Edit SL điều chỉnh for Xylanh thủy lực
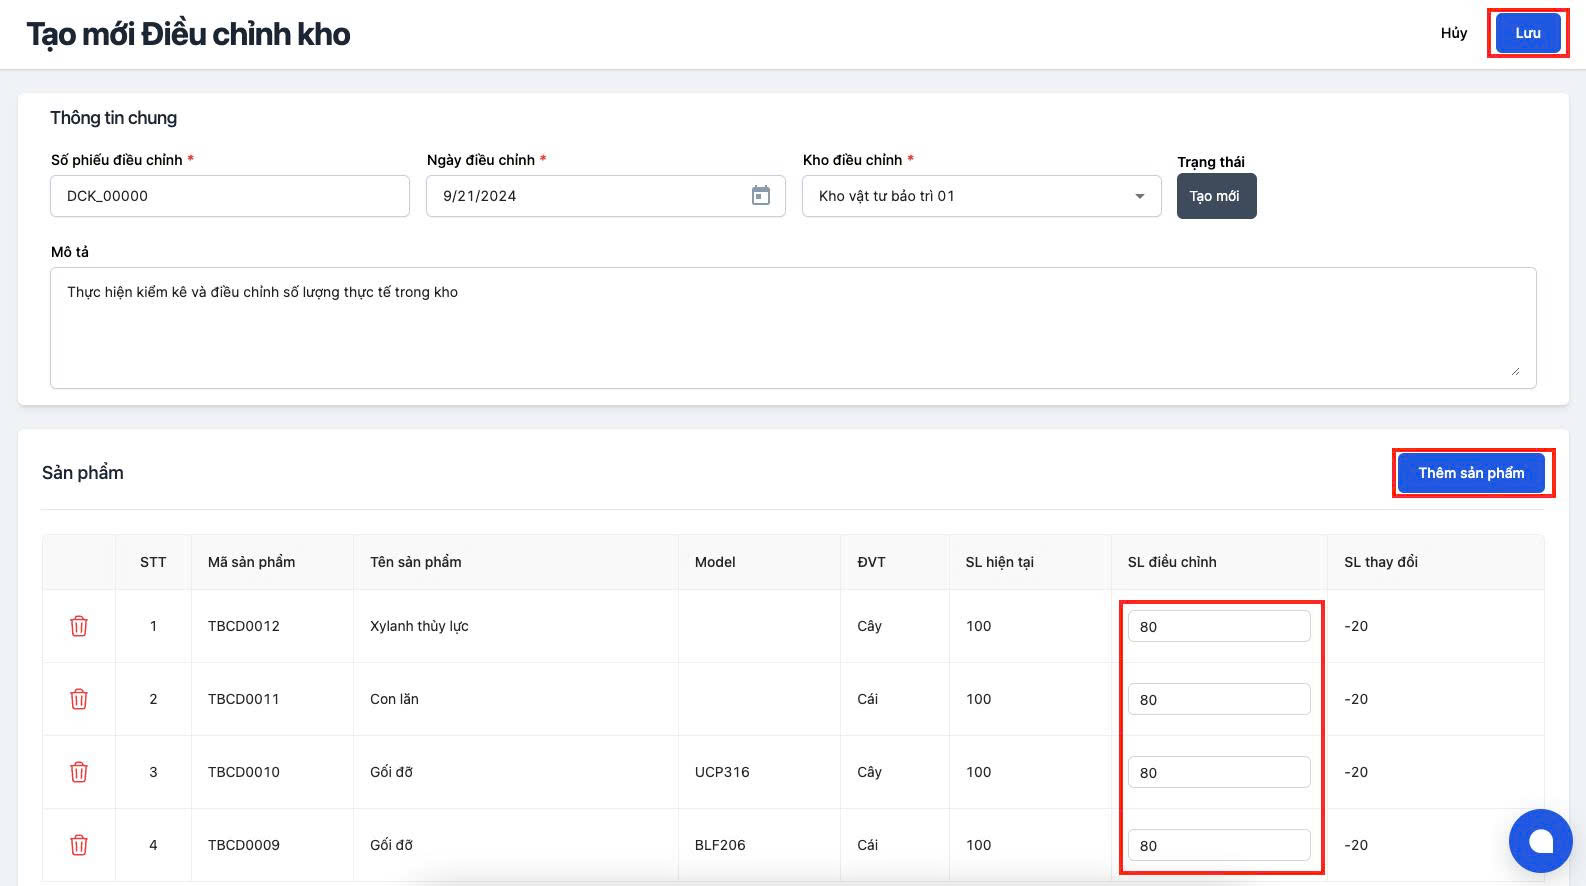Screen dimensions: 1586x886 point(1218,627)
